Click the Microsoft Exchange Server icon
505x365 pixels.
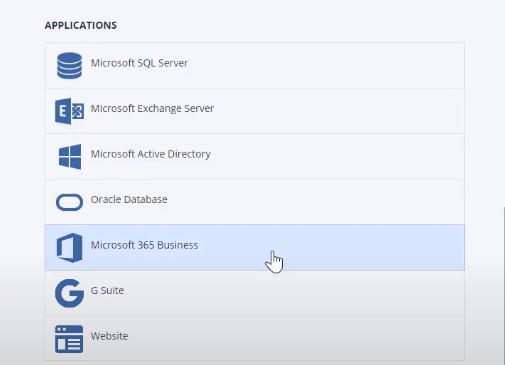click(x=69, y=111)
